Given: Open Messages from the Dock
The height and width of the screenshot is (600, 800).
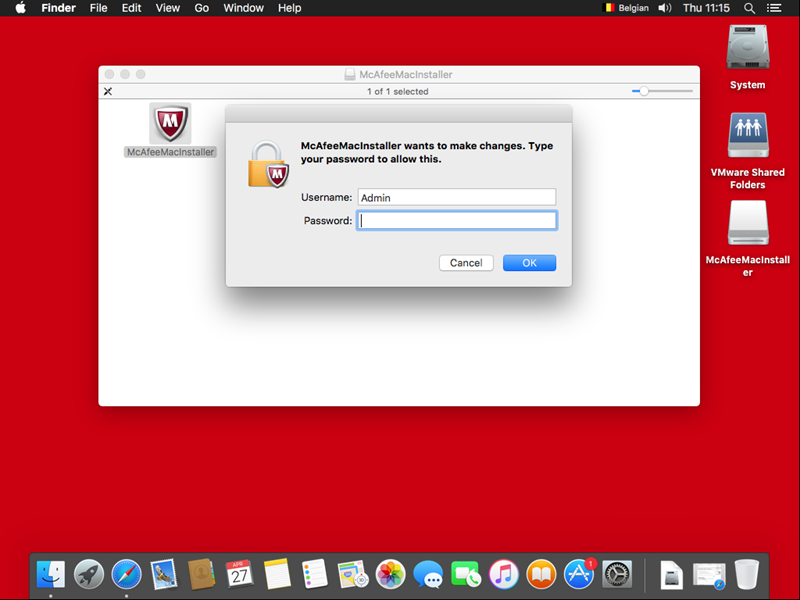Looking at the screenshot, I should pos(428,574).
